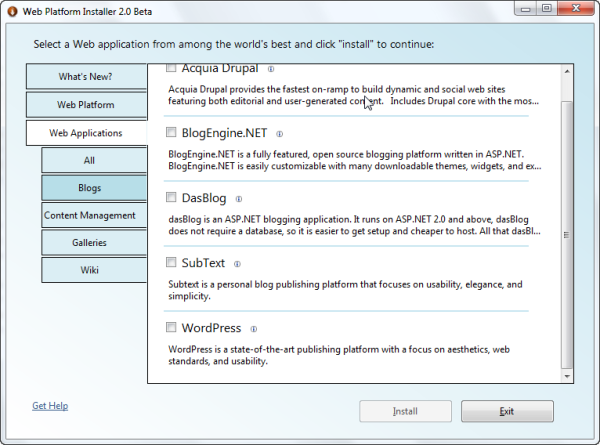Select the SubText checkbox
The height and width of the screenshot is (445, 600).
pos(171,262)
